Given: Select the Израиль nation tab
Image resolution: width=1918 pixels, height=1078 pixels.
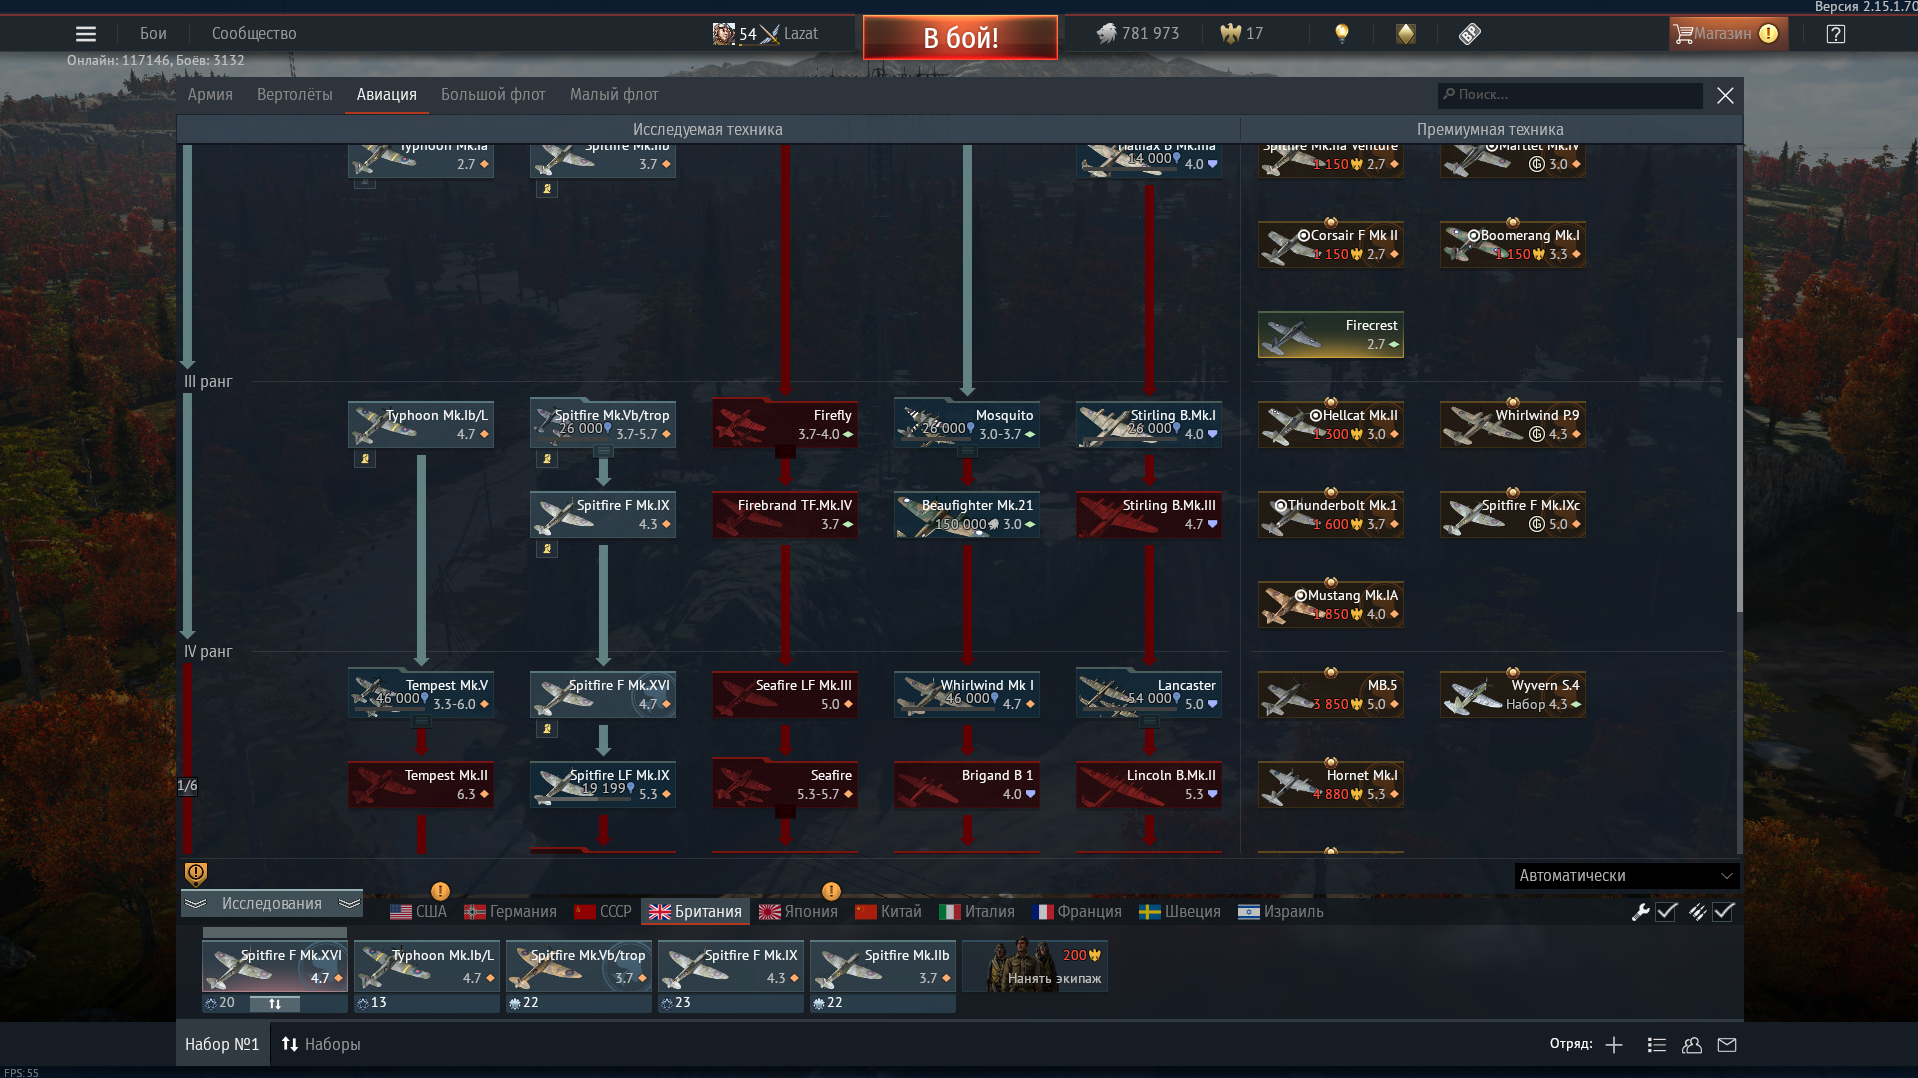Looking at the screenshot, I should pos(1281,912).
